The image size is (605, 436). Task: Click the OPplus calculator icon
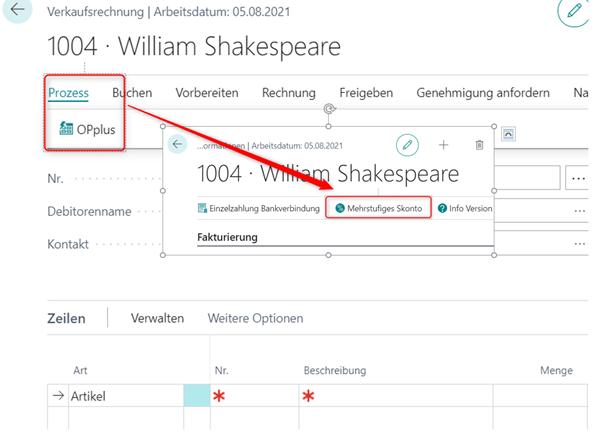(66, 128)
